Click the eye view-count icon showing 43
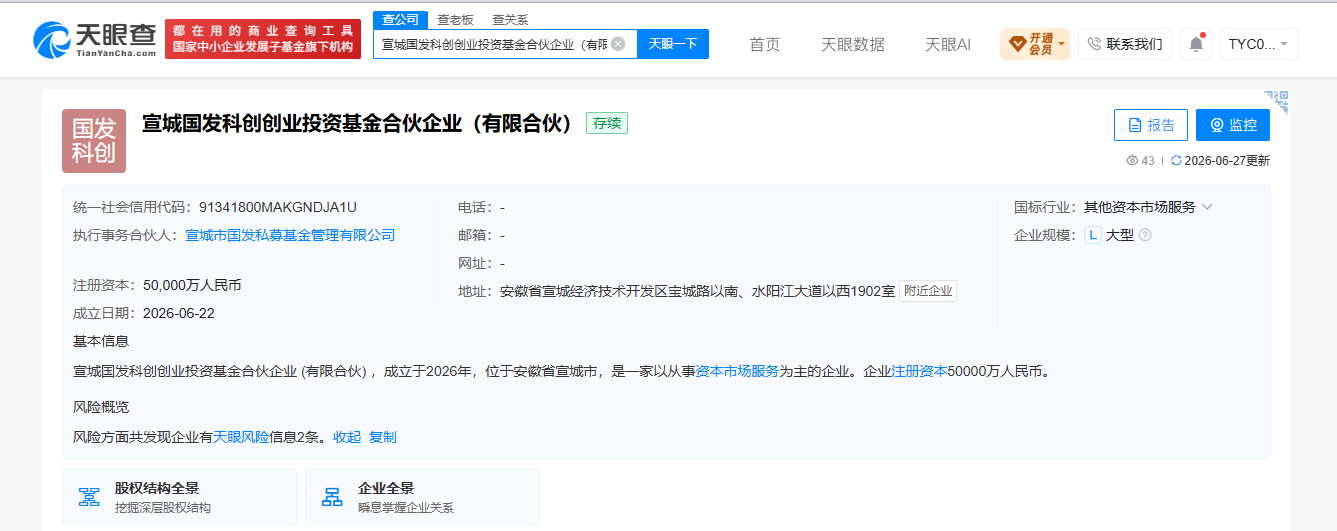The width and height of the screenshot is (1337, 531). (x=1132, y=161)
